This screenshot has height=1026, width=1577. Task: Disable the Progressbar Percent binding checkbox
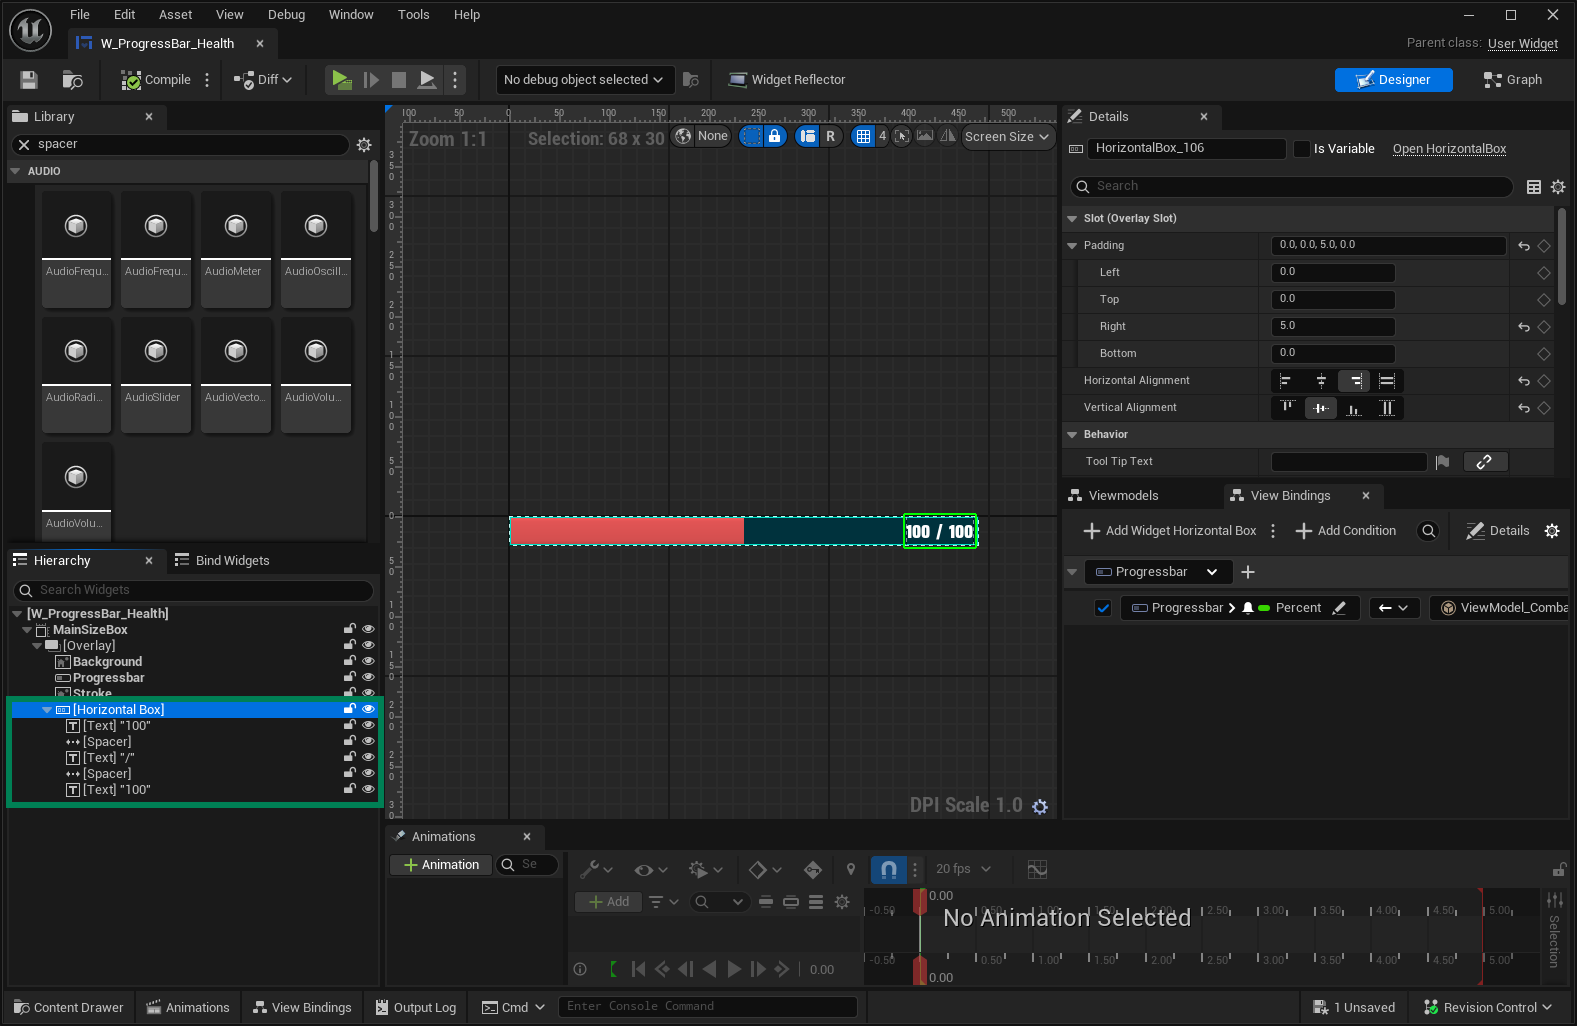[x=1103, y=608]
